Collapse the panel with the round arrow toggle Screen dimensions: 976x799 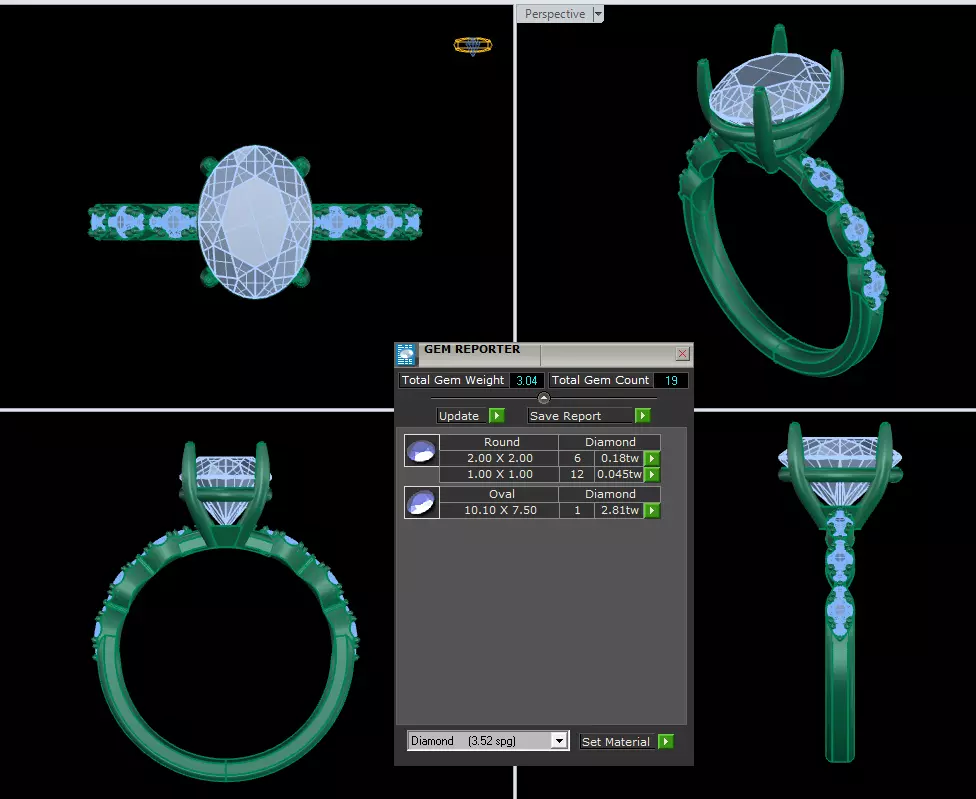click(543, 398)
